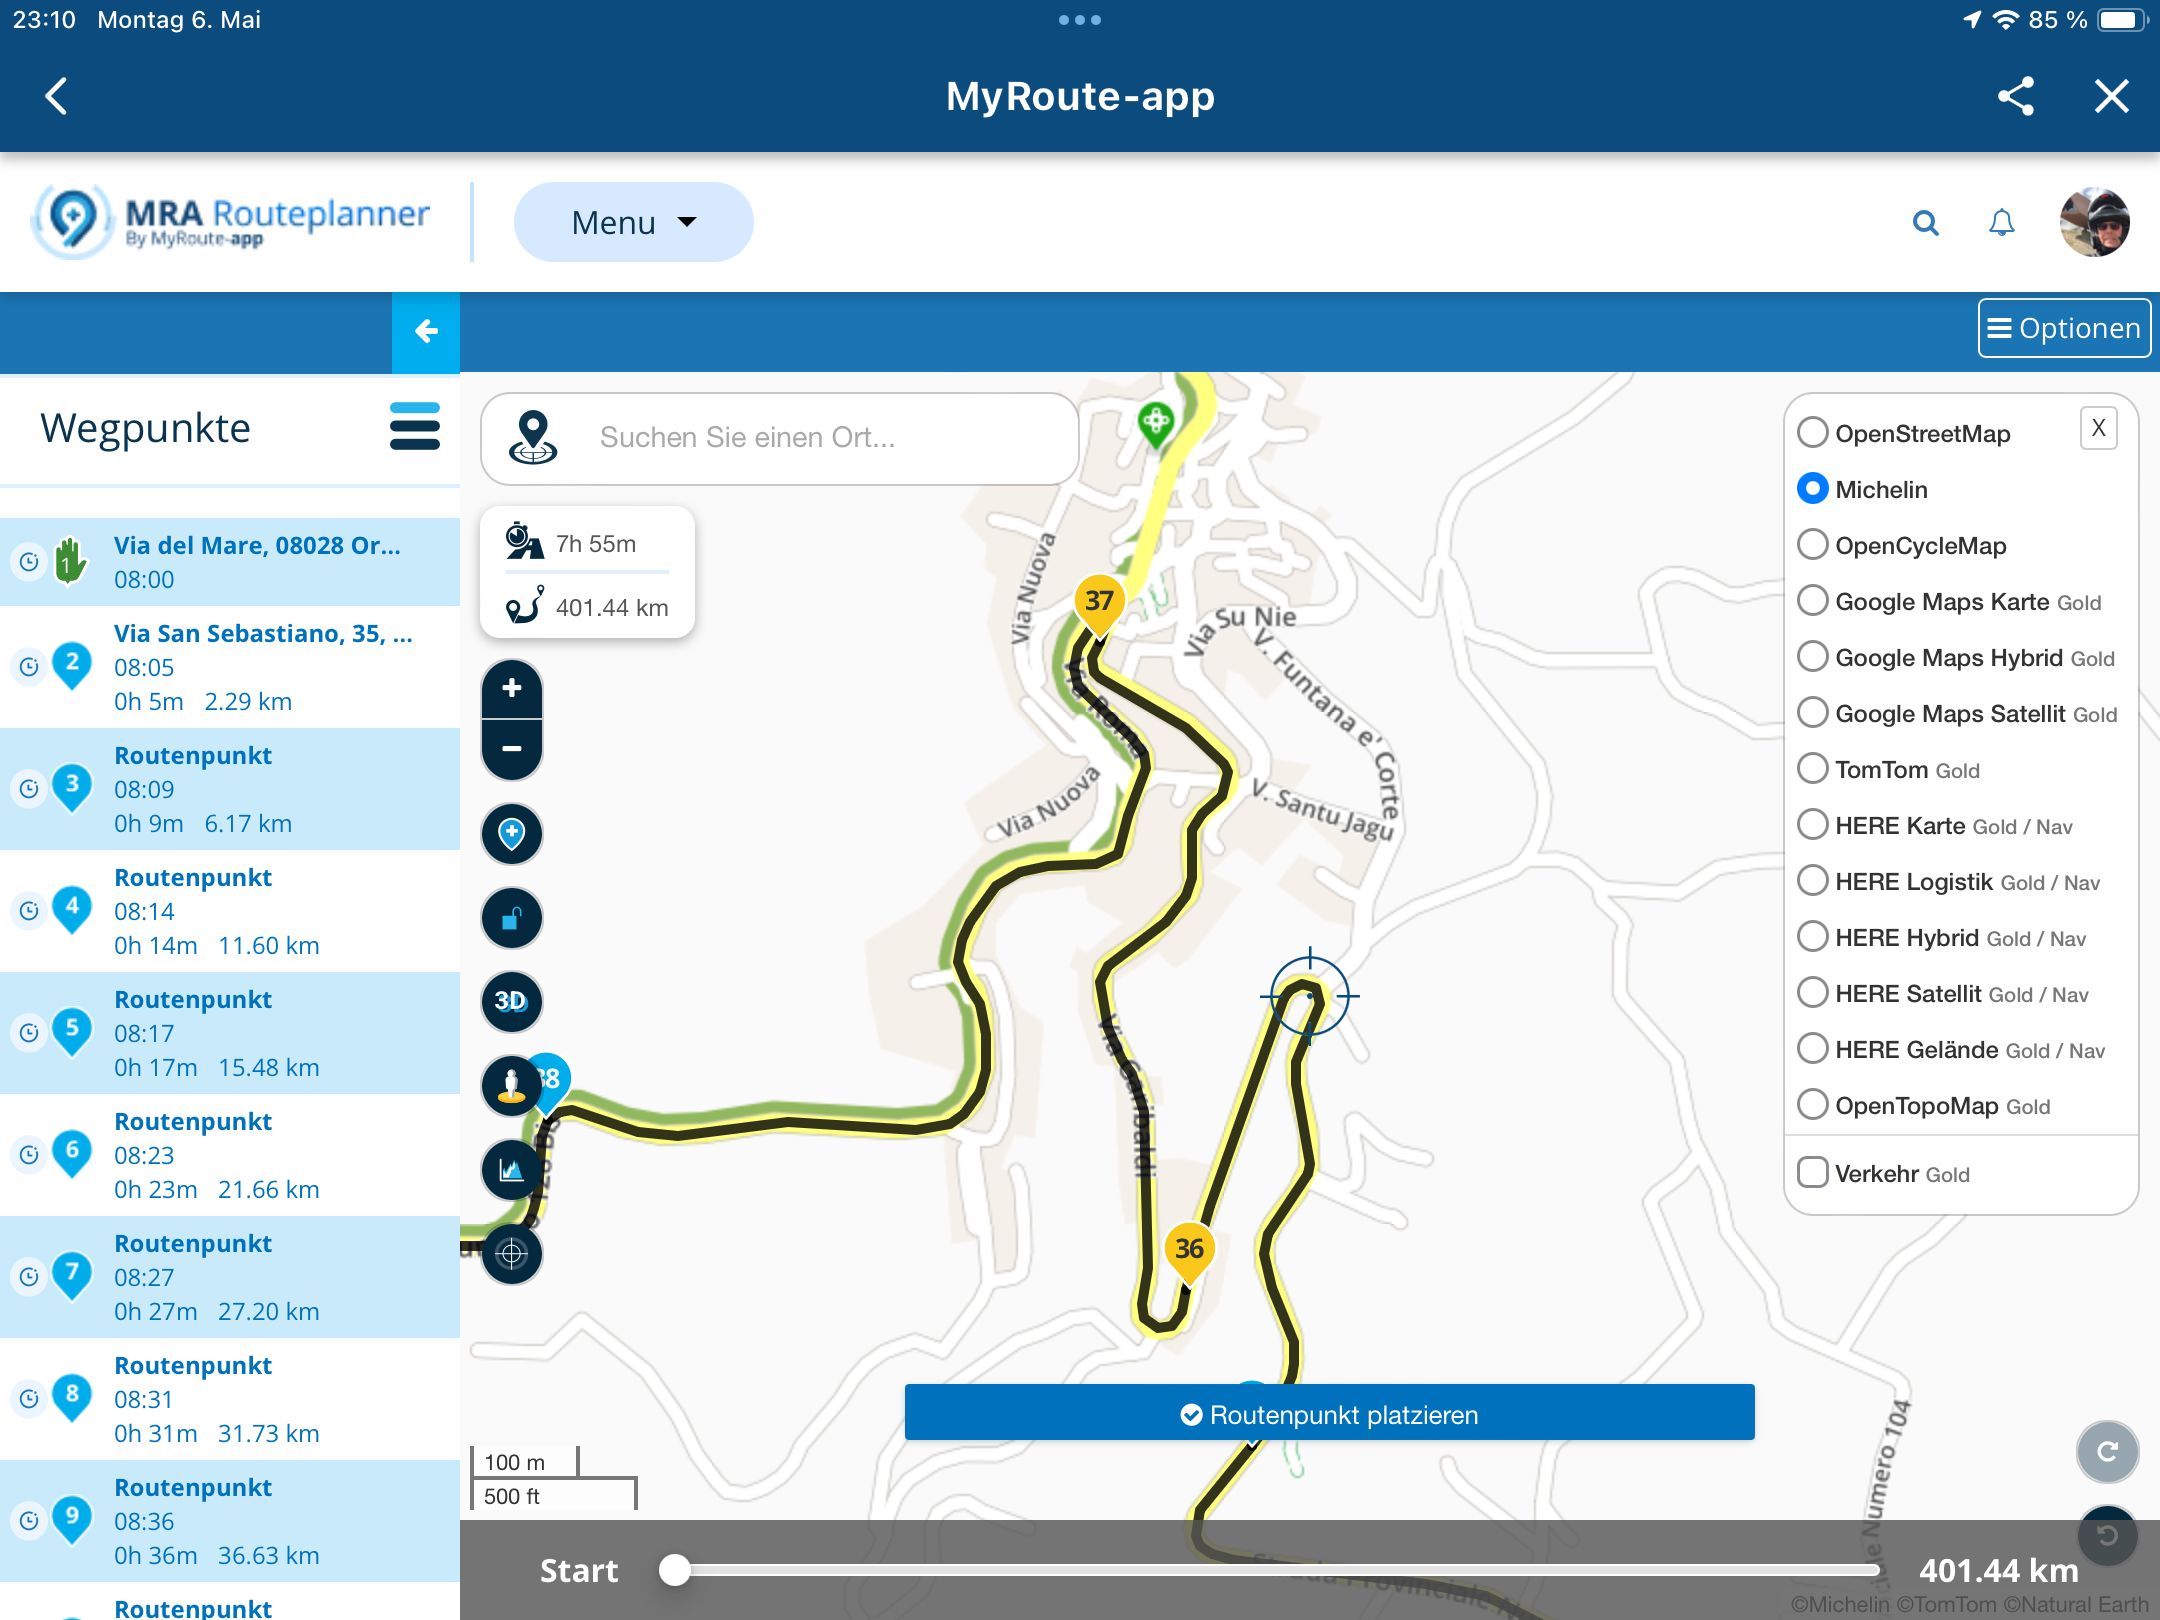
Task: Click the clock icon of waypoint 2
Action: coord(29,666)
